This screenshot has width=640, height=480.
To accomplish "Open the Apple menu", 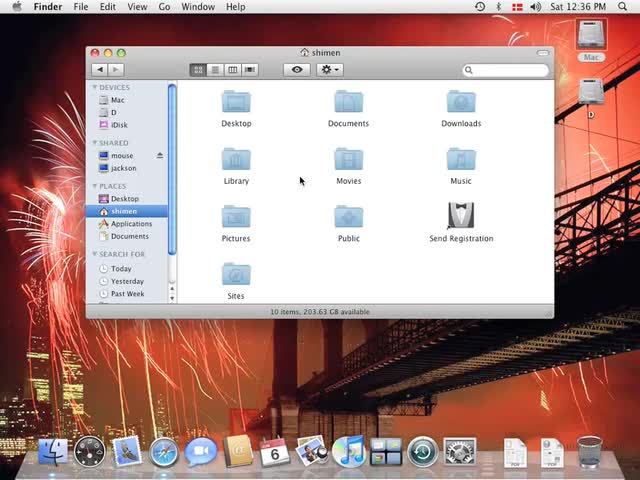I will tap(17, 7).
